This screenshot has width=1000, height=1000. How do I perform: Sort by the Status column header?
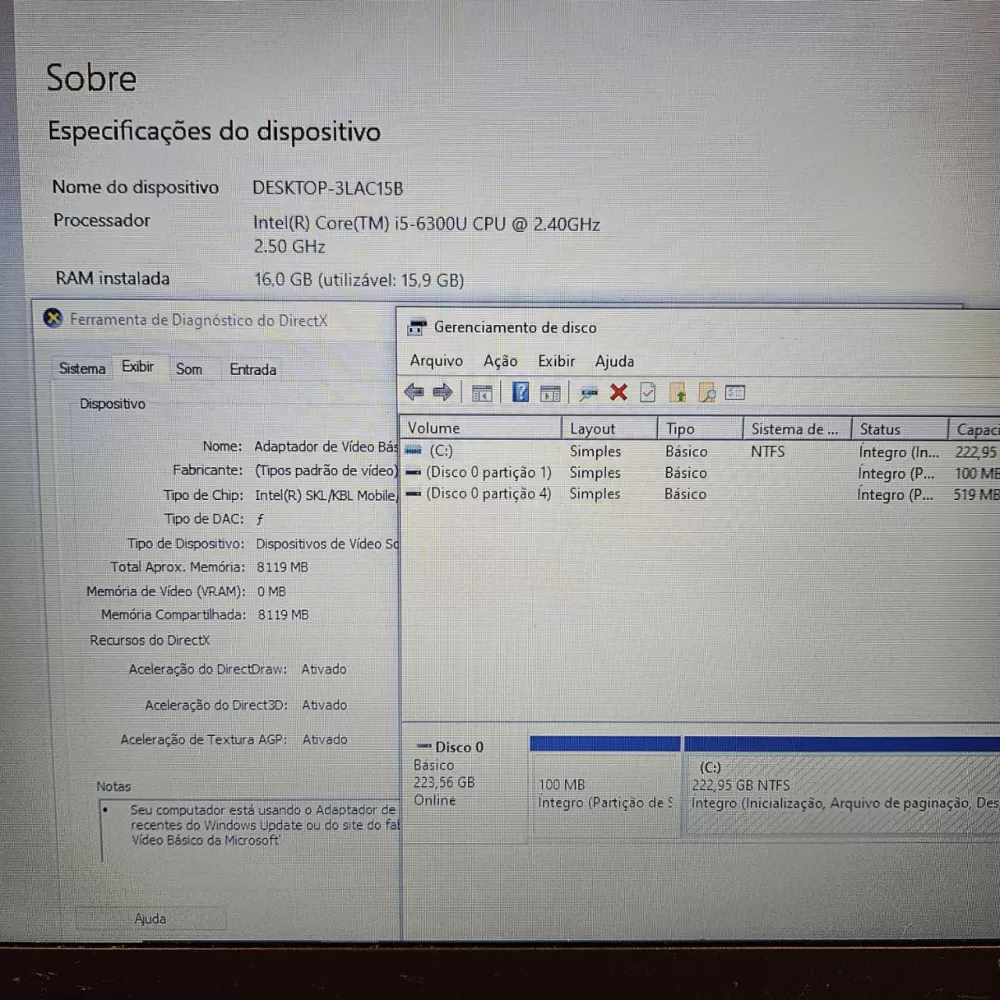click(x=899, y=429)
